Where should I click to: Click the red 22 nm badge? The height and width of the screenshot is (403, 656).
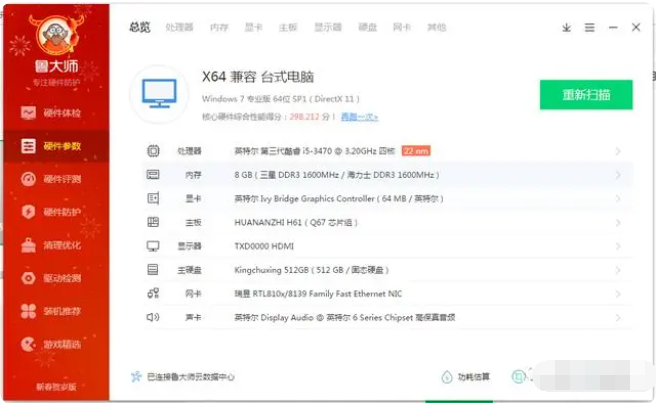tap(416, 151)
